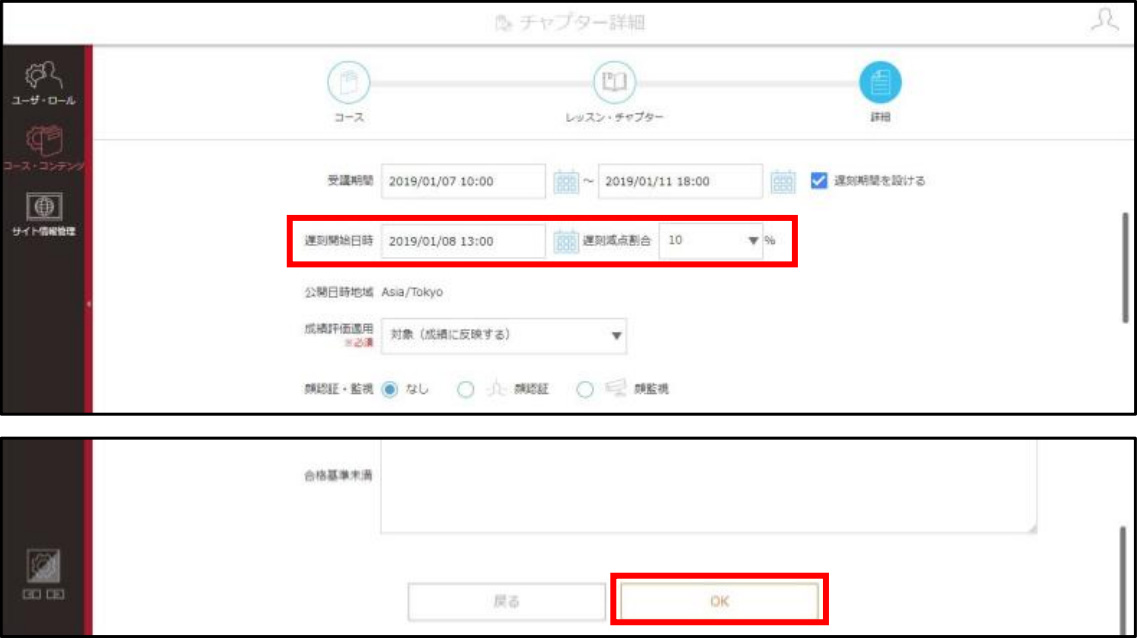Image resolution: width=1137 pixels, height=638 pixels.
Task: Open calendar picker for 遅刻開始日時
Action: click(x=566, y=241)
